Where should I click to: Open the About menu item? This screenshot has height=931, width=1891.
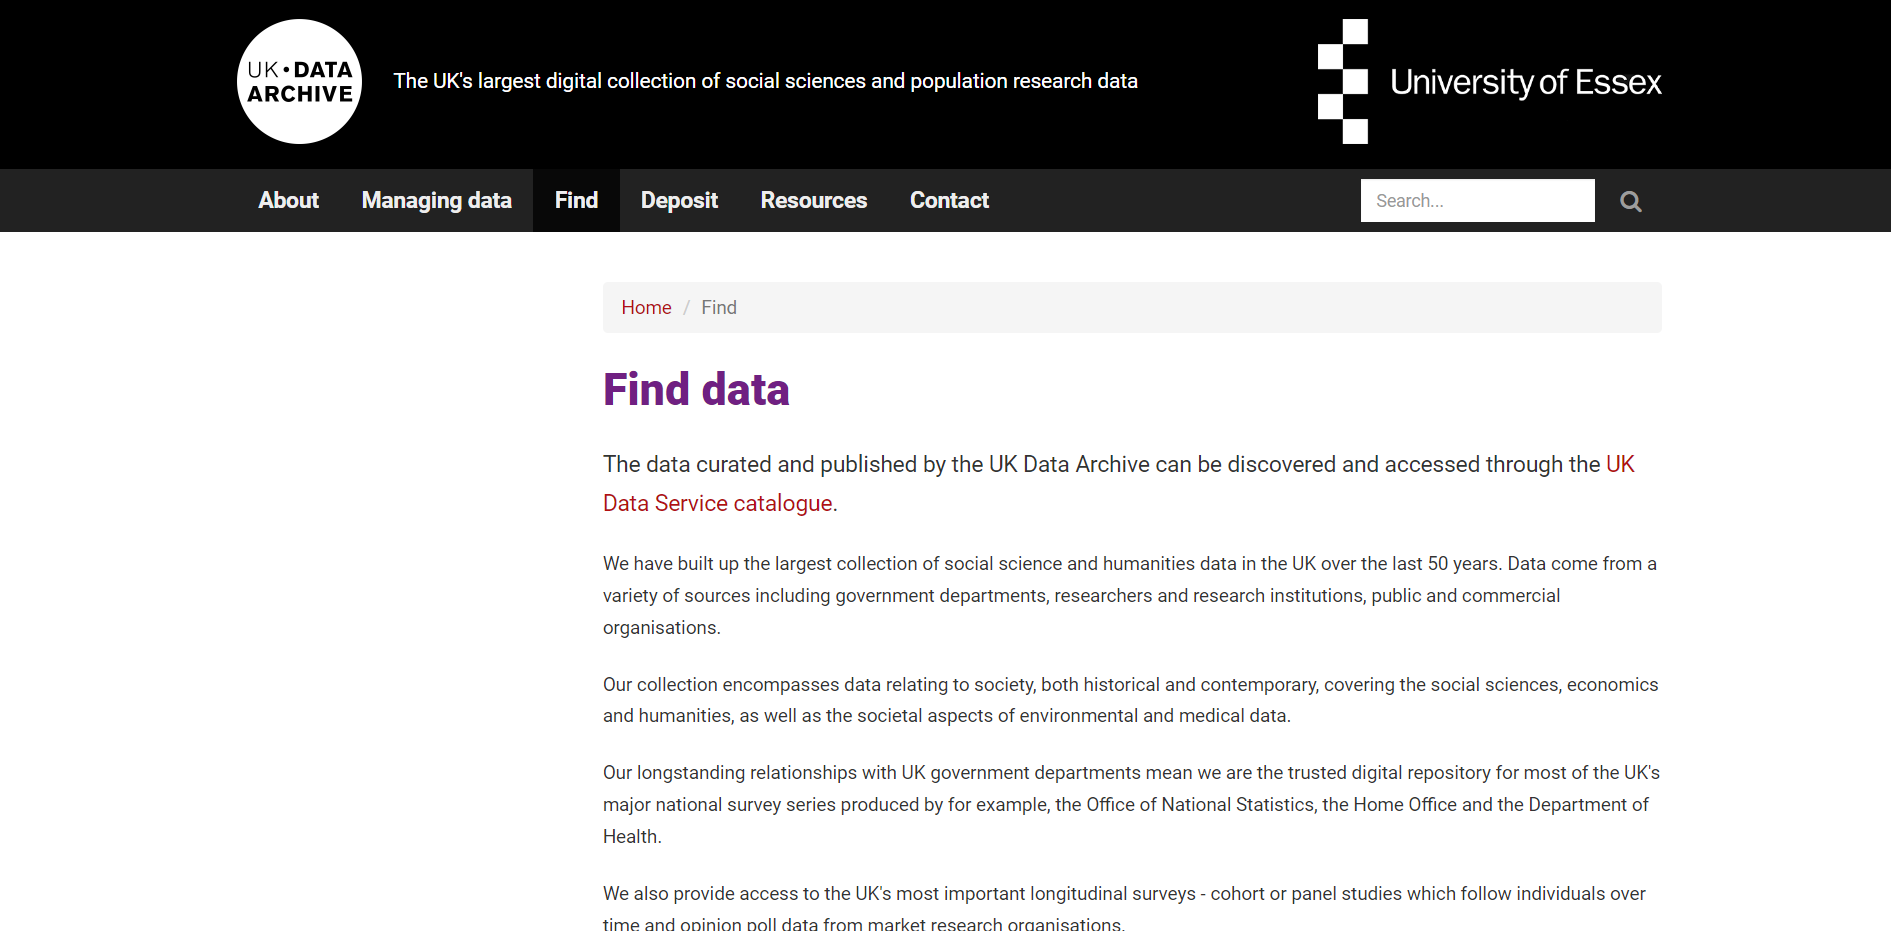pyautogui.click(x=288, y=201)
